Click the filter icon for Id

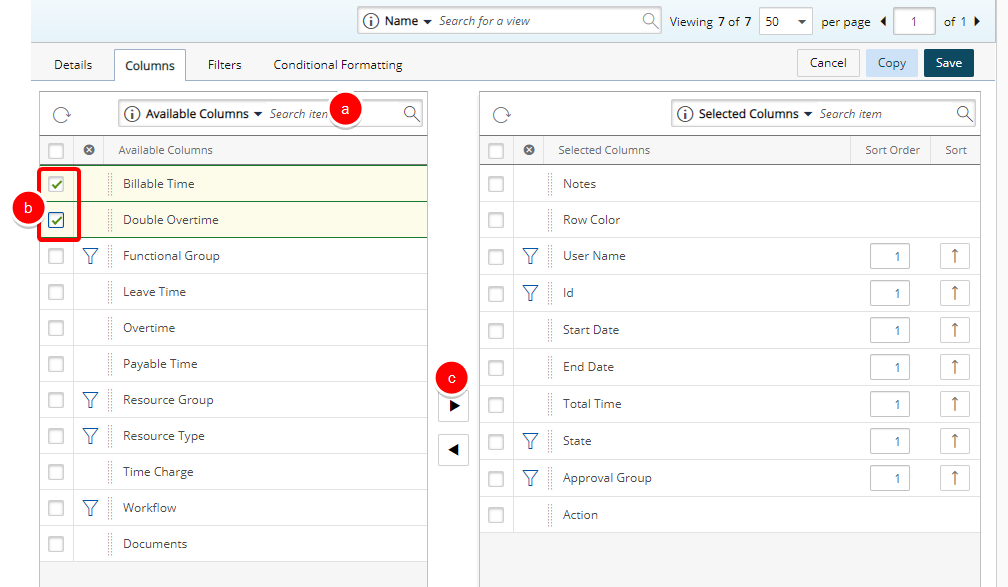(x=530, y=293)
